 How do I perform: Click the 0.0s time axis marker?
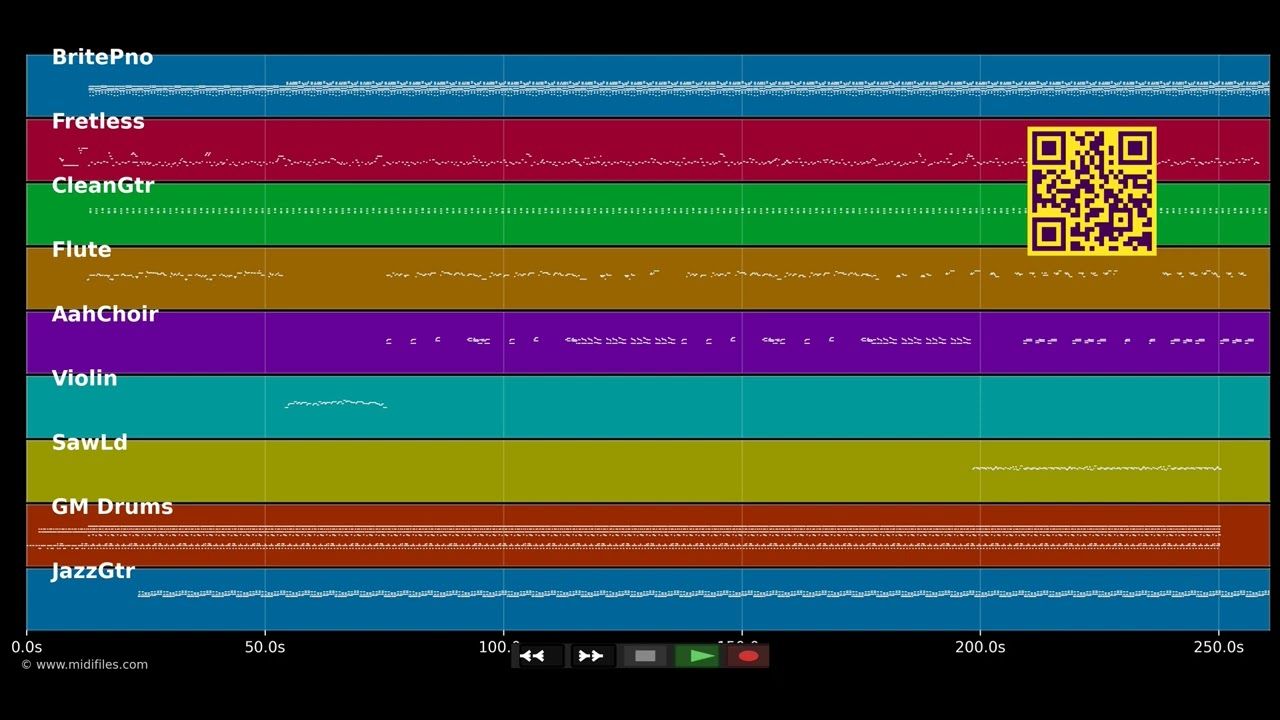point(27,647)
